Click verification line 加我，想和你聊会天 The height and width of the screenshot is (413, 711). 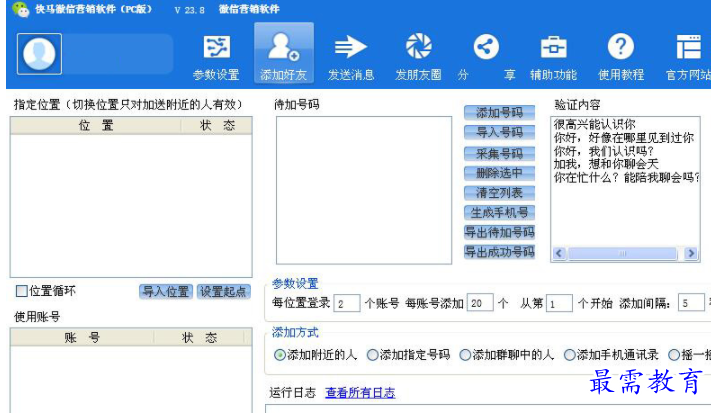606,164
